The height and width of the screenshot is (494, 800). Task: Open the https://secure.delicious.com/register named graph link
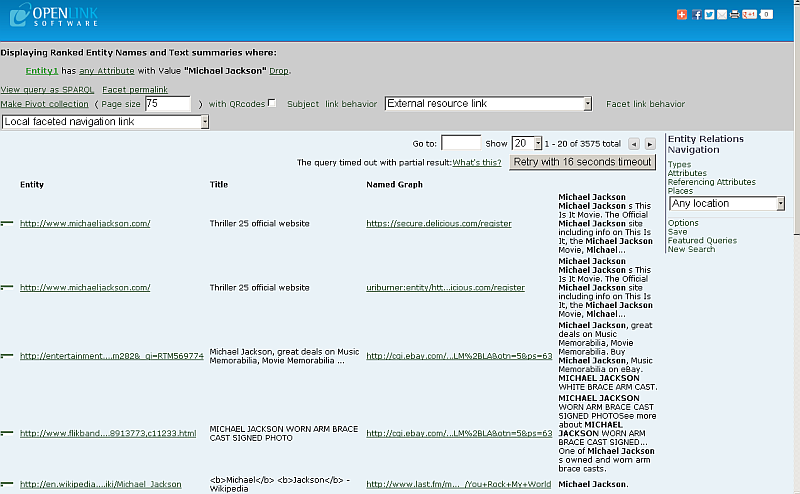tap(439, 224)
